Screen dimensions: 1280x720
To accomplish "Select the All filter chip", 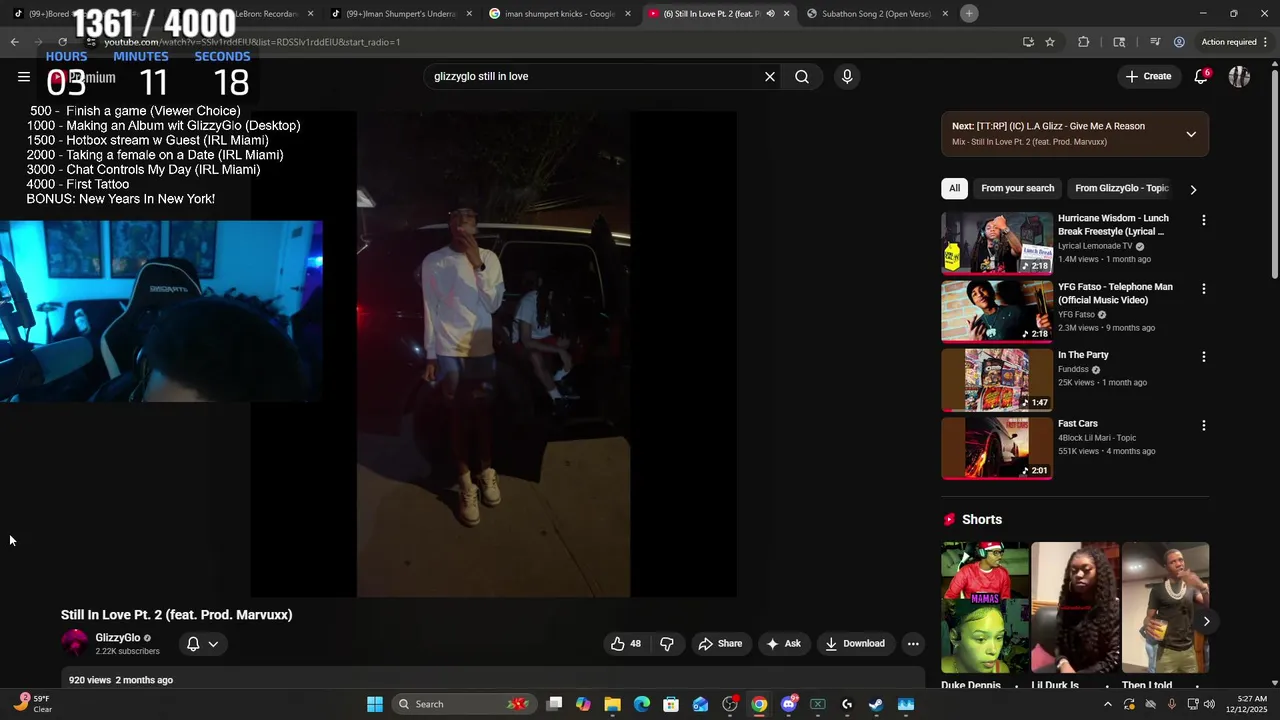I will 954,188.
